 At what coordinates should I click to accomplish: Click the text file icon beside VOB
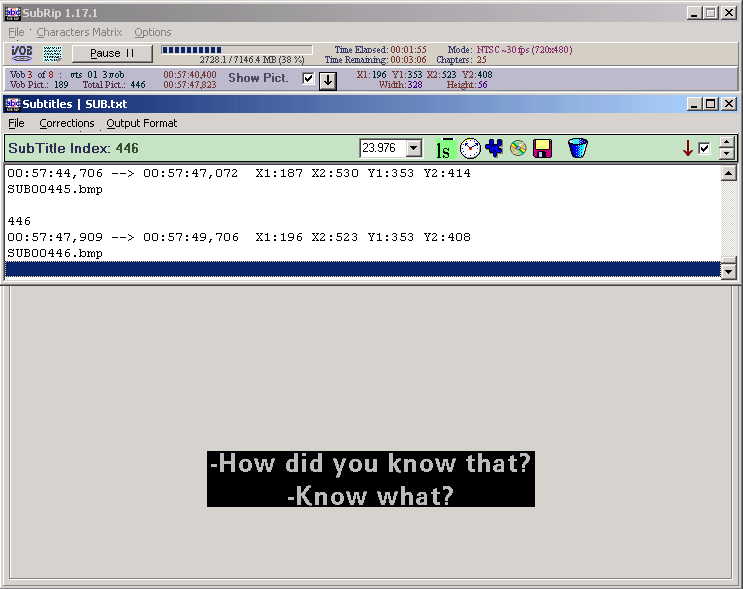[52, 53]
